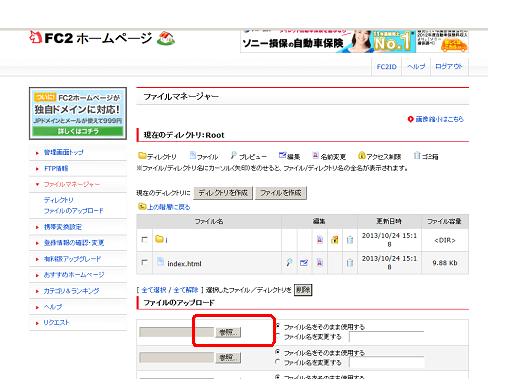This screenshot has width=512, height=386.
Task: Click the ログアウト tab in the header
Action: (449, 67)
